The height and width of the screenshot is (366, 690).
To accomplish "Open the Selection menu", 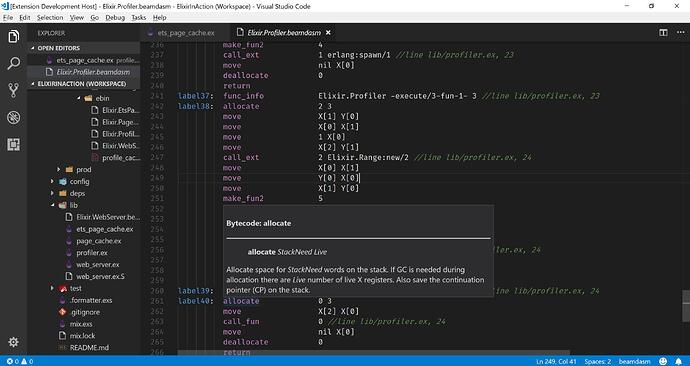I will [50, 18].
